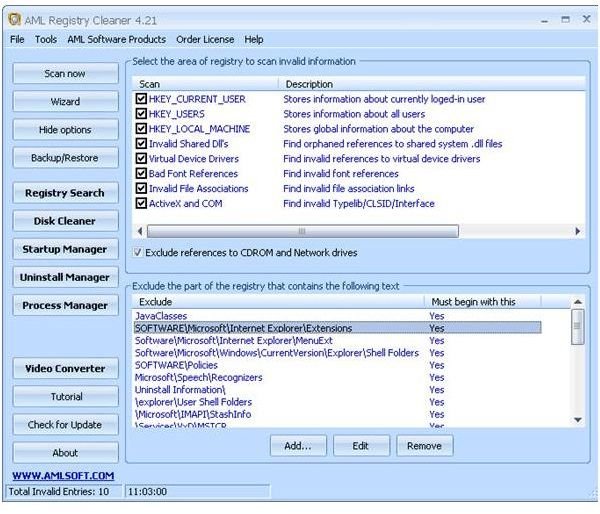Click Find invalid font references description
The image size is (600, 514).
[x=341, y=173]
